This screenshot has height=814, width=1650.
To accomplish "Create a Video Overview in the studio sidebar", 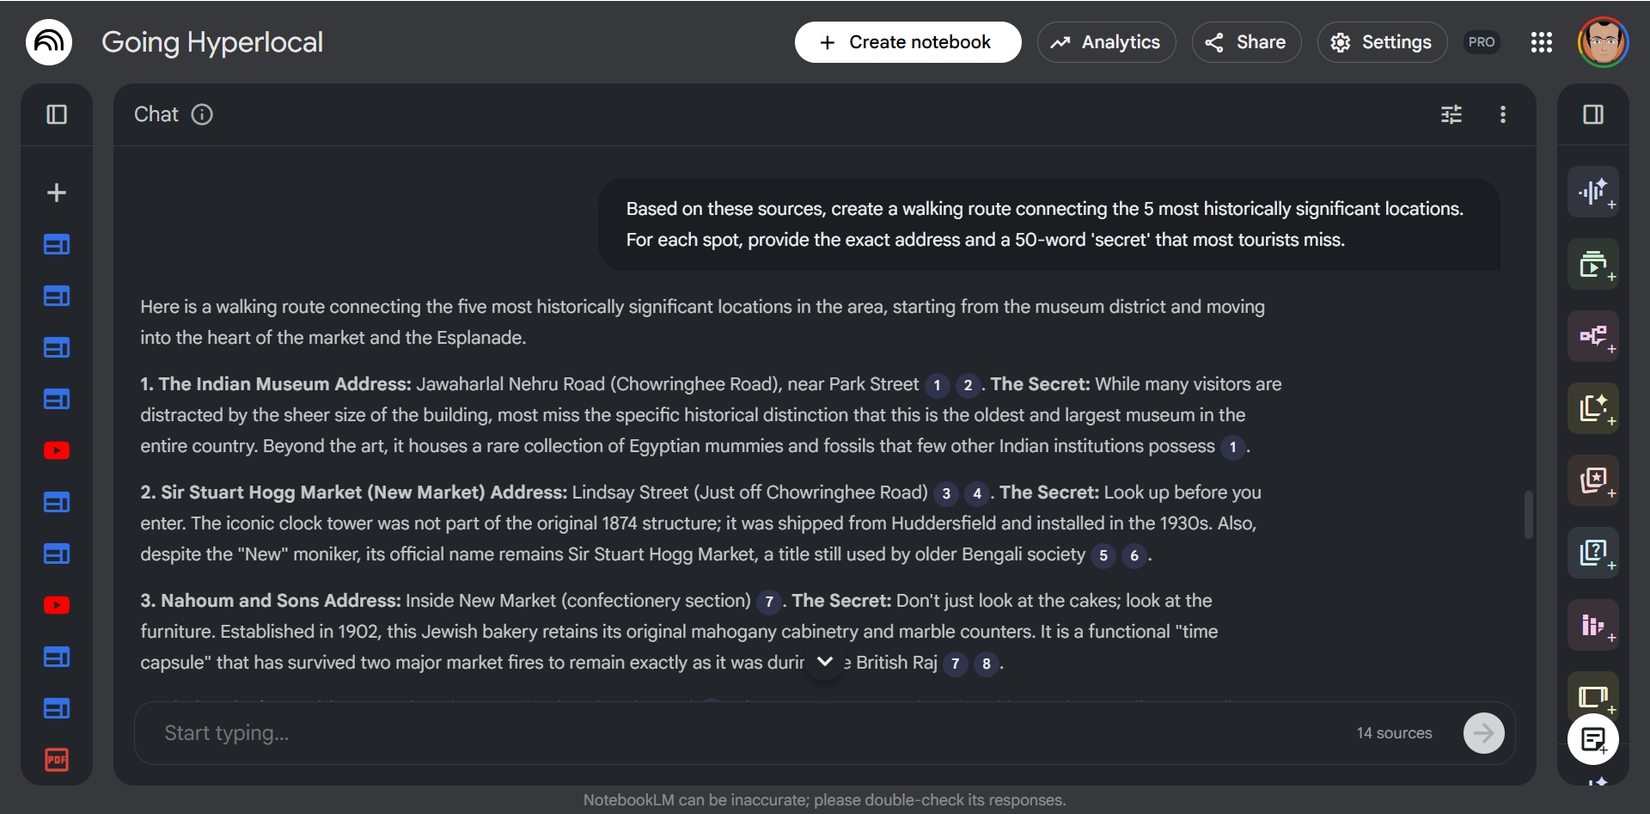I will coord(1593,264).
